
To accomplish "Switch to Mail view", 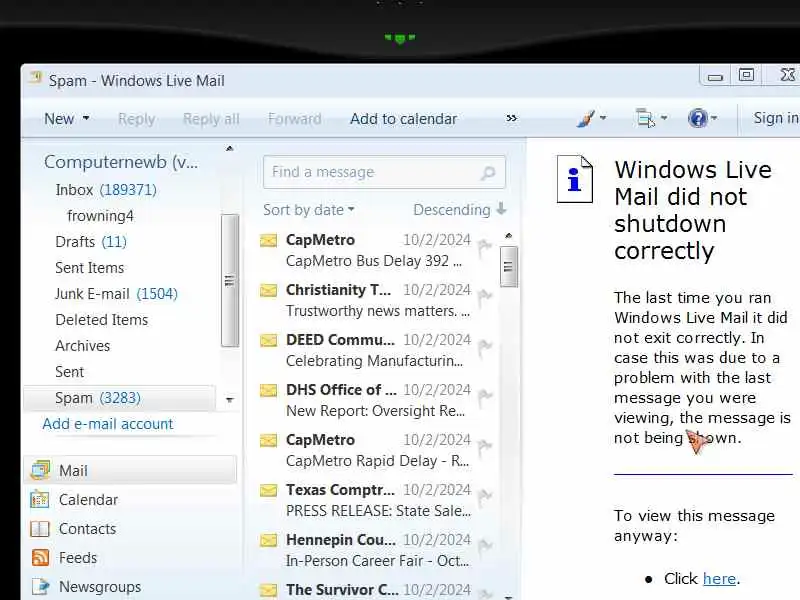I will (x=130, y=470).
